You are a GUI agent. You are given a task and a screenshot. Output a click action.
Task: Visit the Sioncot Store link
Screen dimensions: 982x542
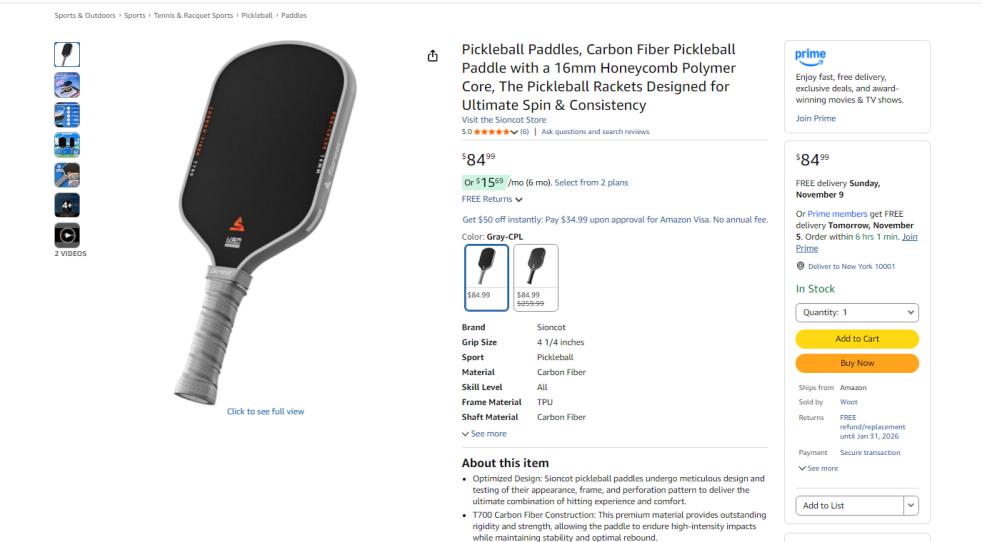tap(504, 120)
